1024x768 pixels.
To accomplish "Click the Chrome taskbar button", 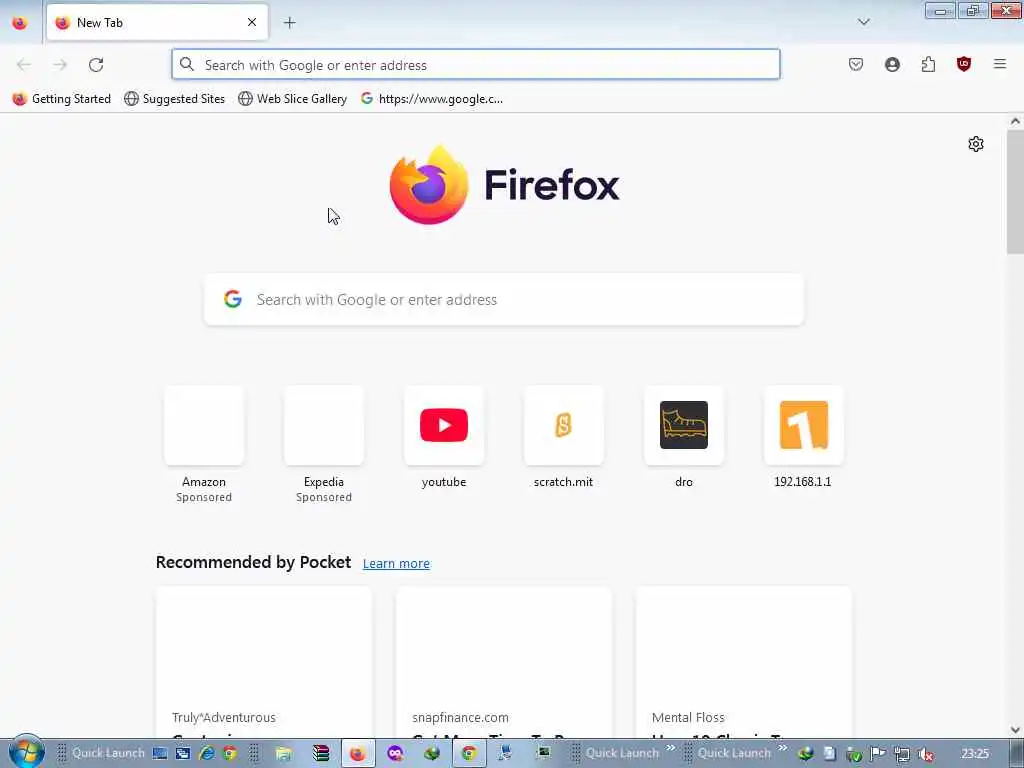I will [469, 753].
